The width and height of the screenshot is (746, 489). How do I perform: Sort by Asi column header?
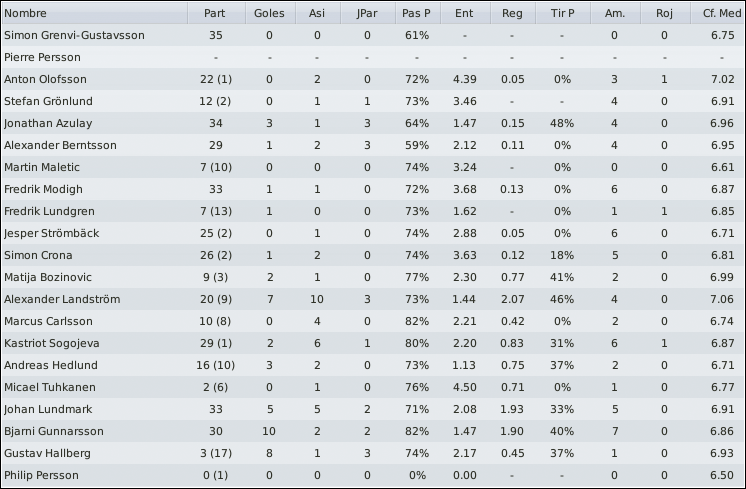pyautogui.click(x=317, y=13)
